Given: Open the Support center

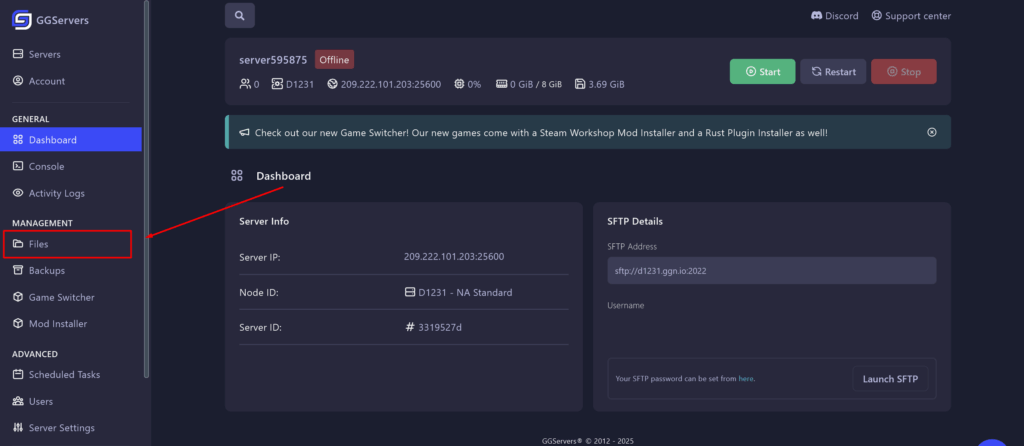Looking at the screenshot, I should [x=911, y=16].
